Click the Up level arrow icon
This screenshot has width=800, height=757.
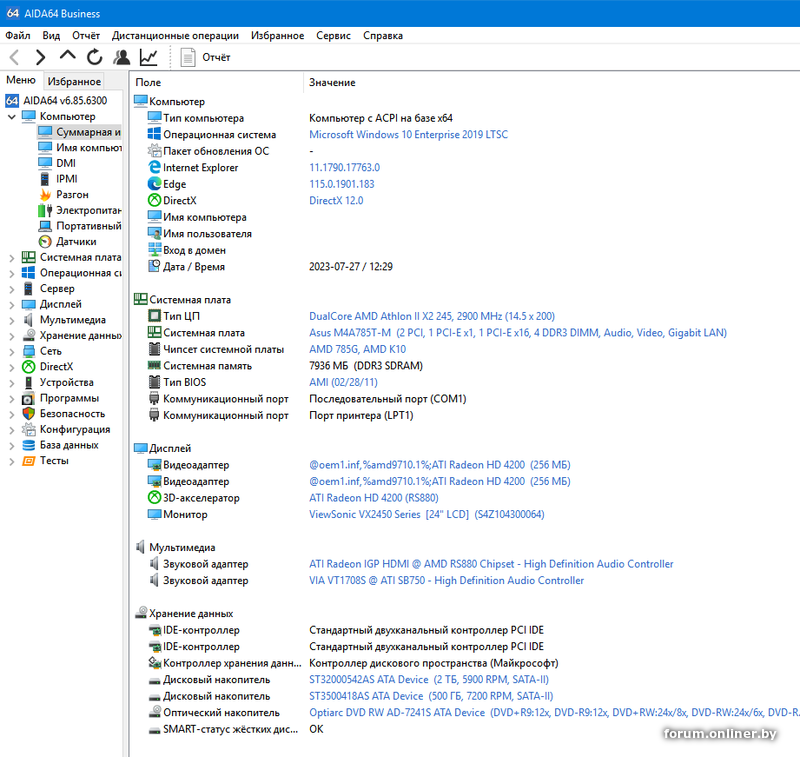pos(68,57)
